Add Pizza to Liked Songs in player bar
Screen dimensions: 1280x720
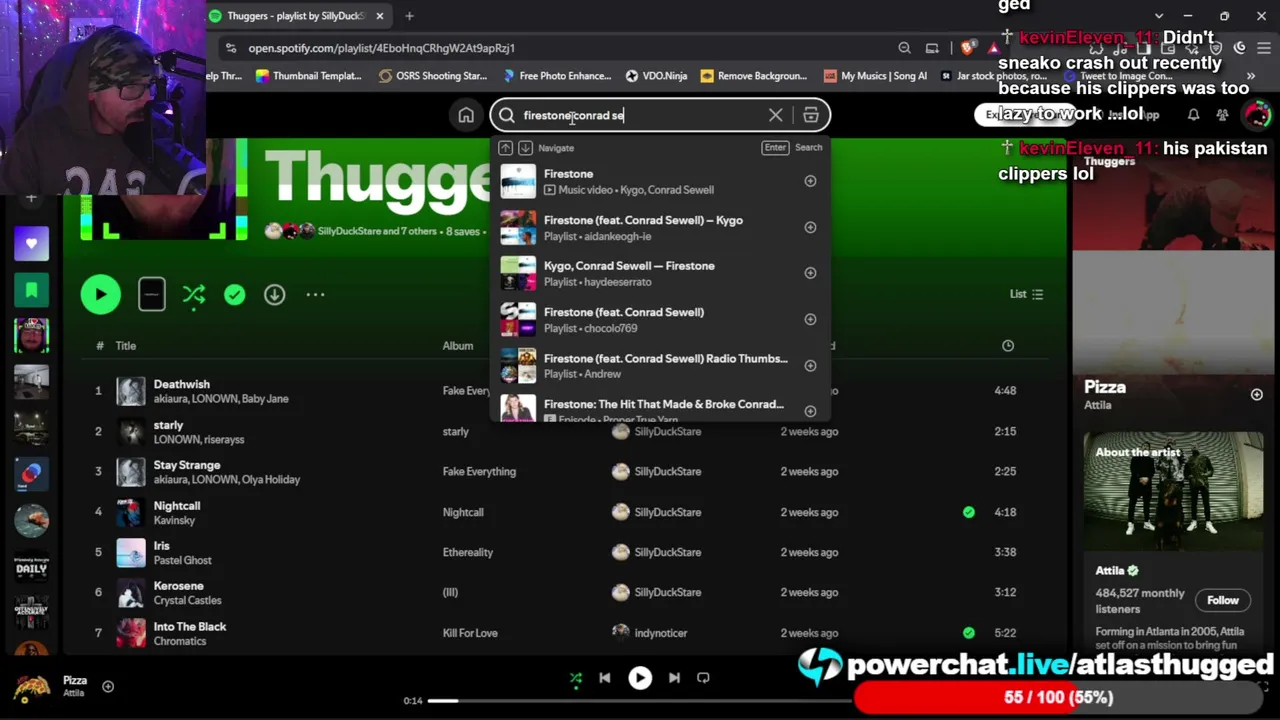108,686
